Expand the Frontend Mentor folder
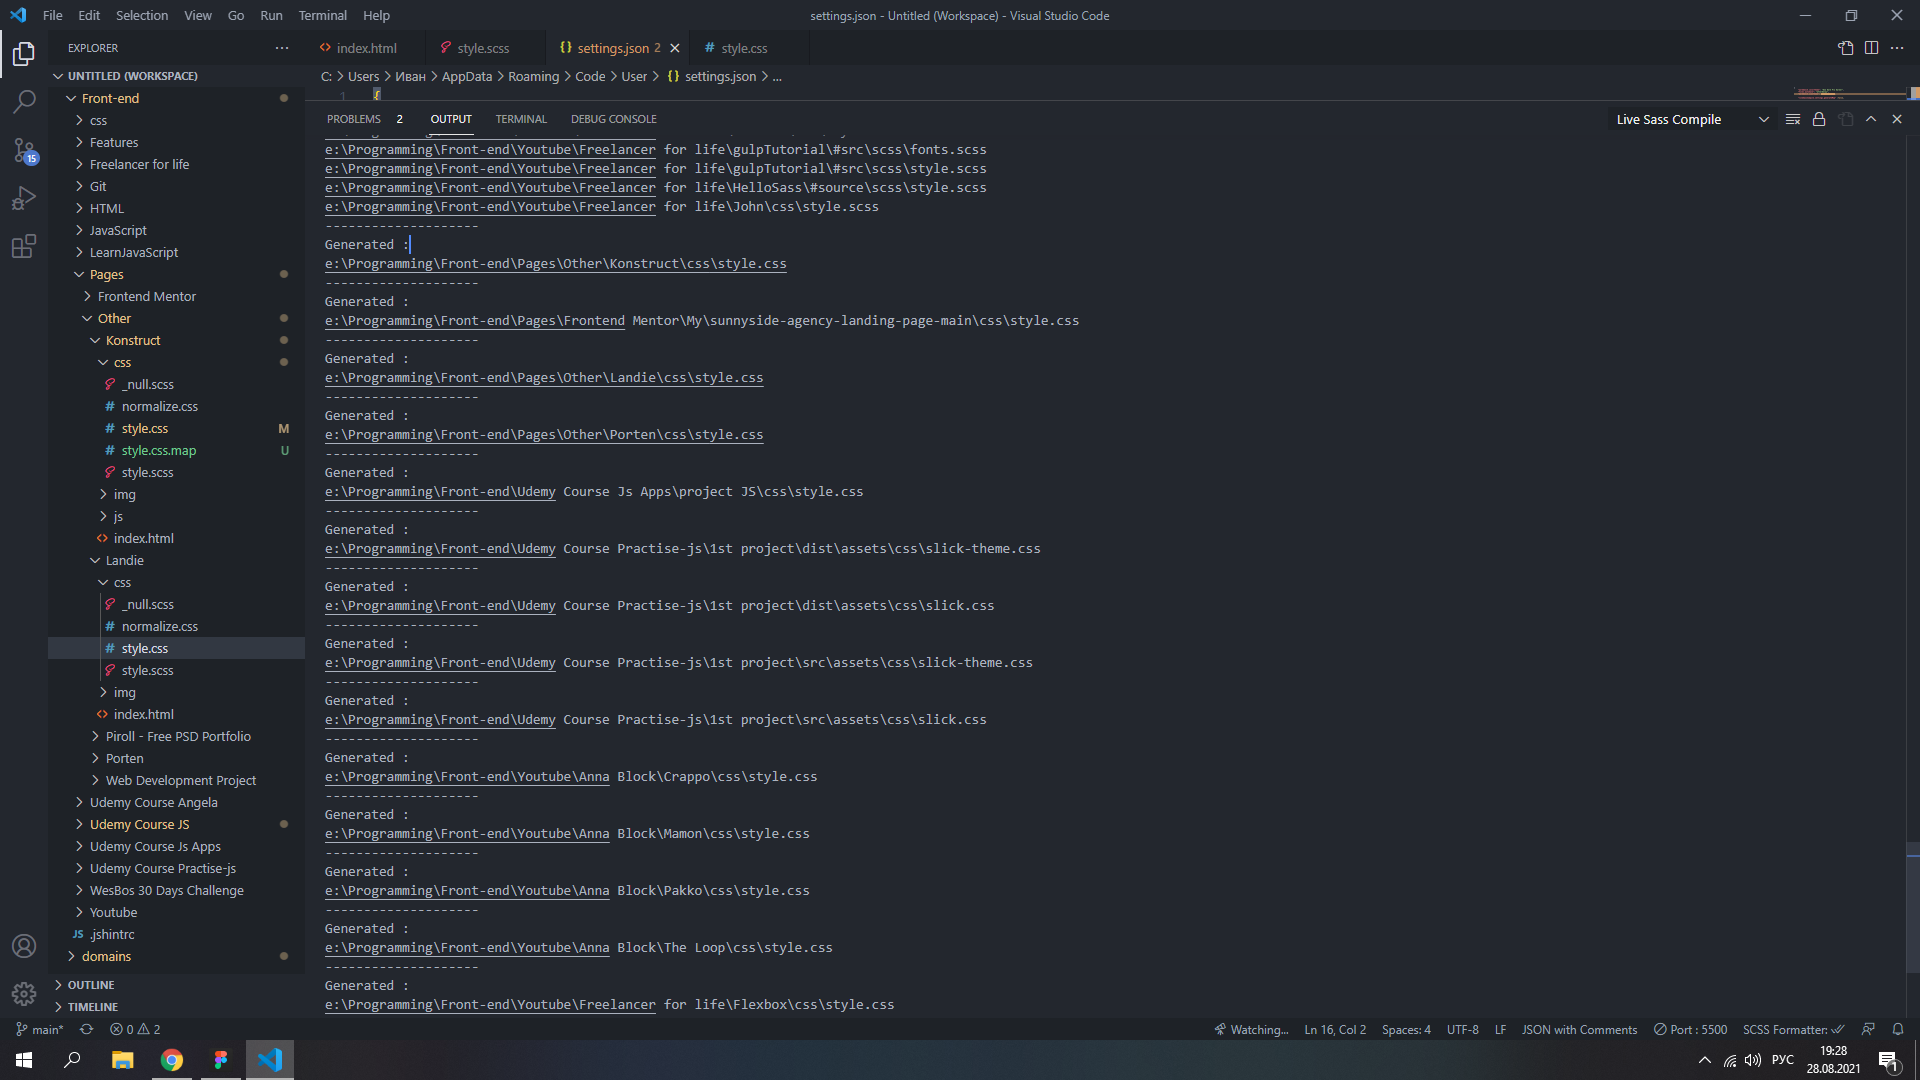1920x1080 pixels. pos(176,296)
